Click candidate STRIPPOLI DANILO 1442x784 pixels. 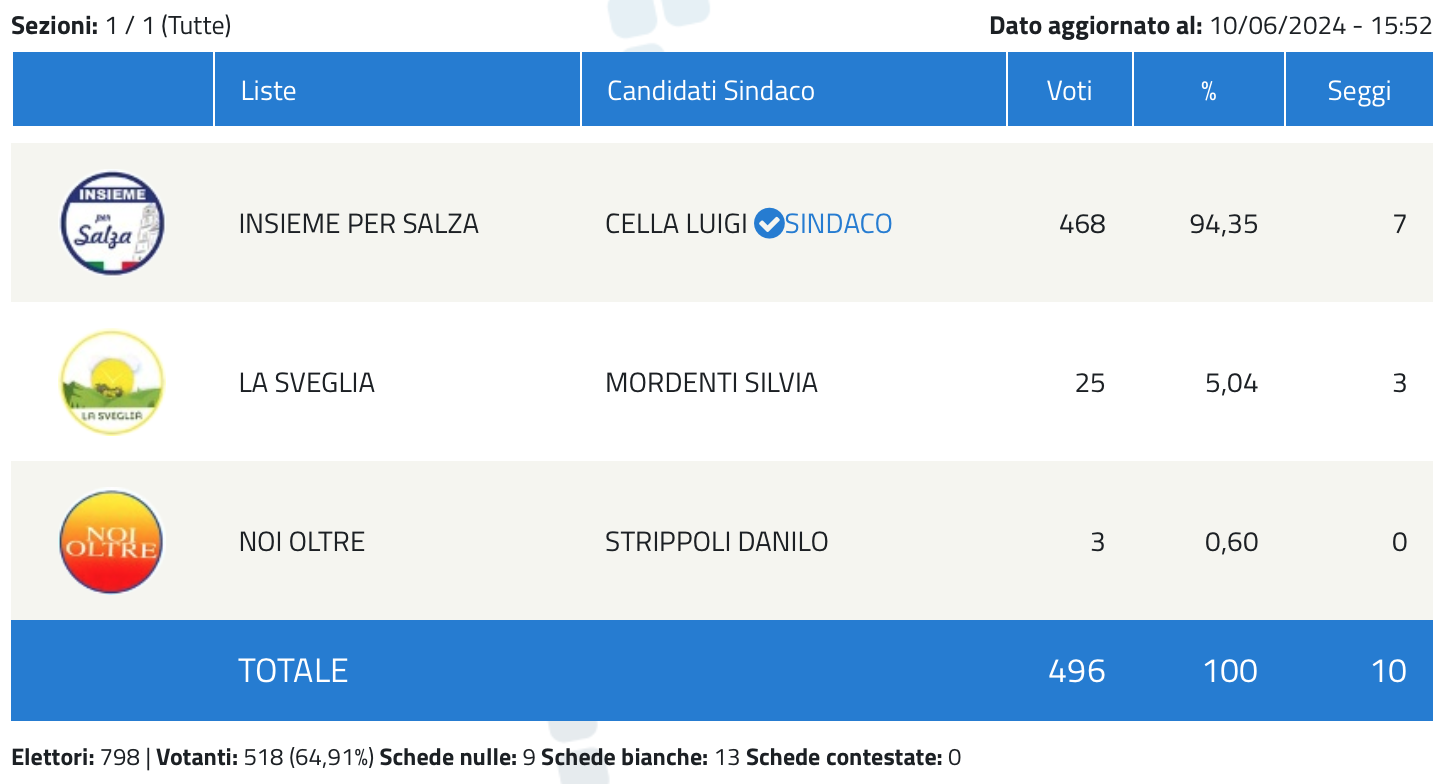(x=717, y=542)
